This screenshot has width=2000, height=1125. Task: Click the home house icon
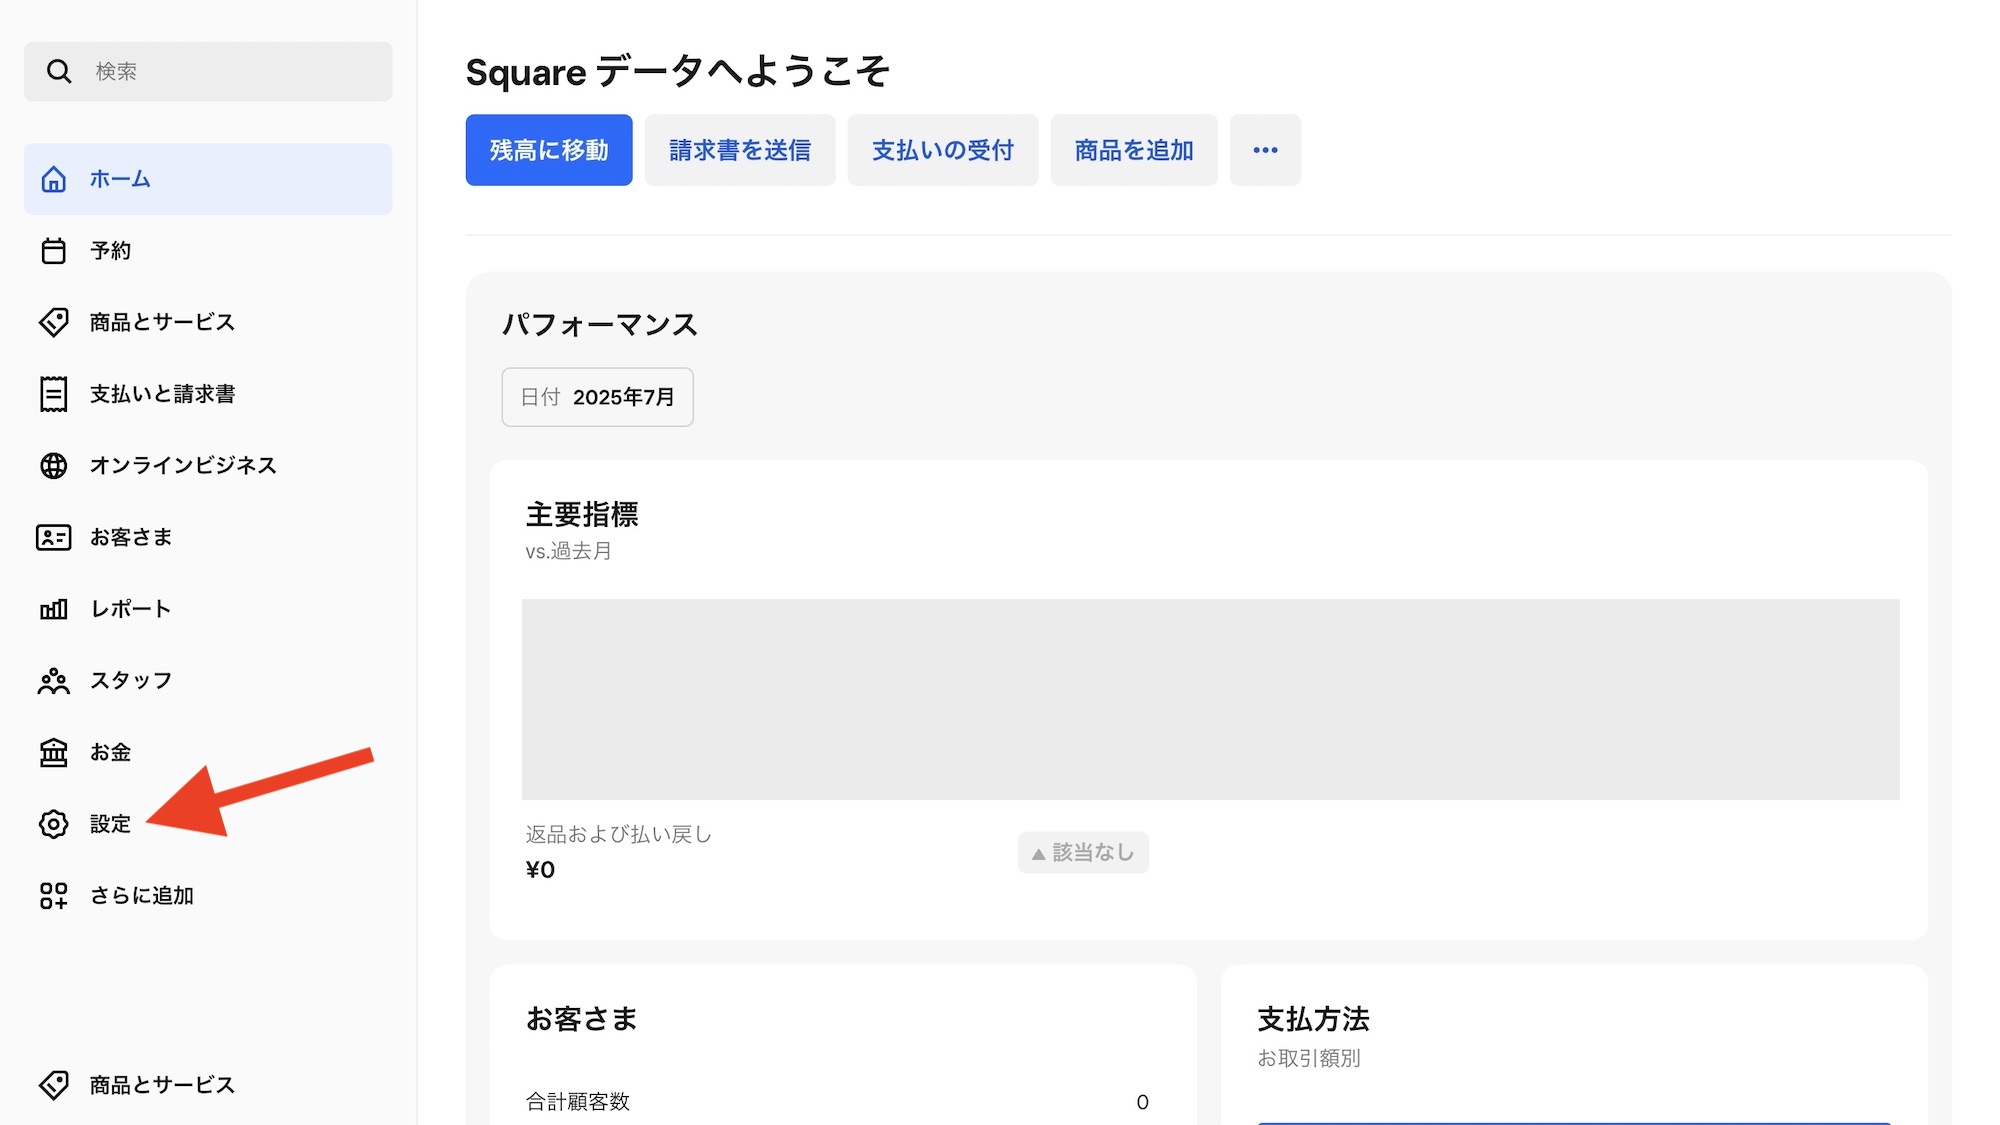coord(53,179)
